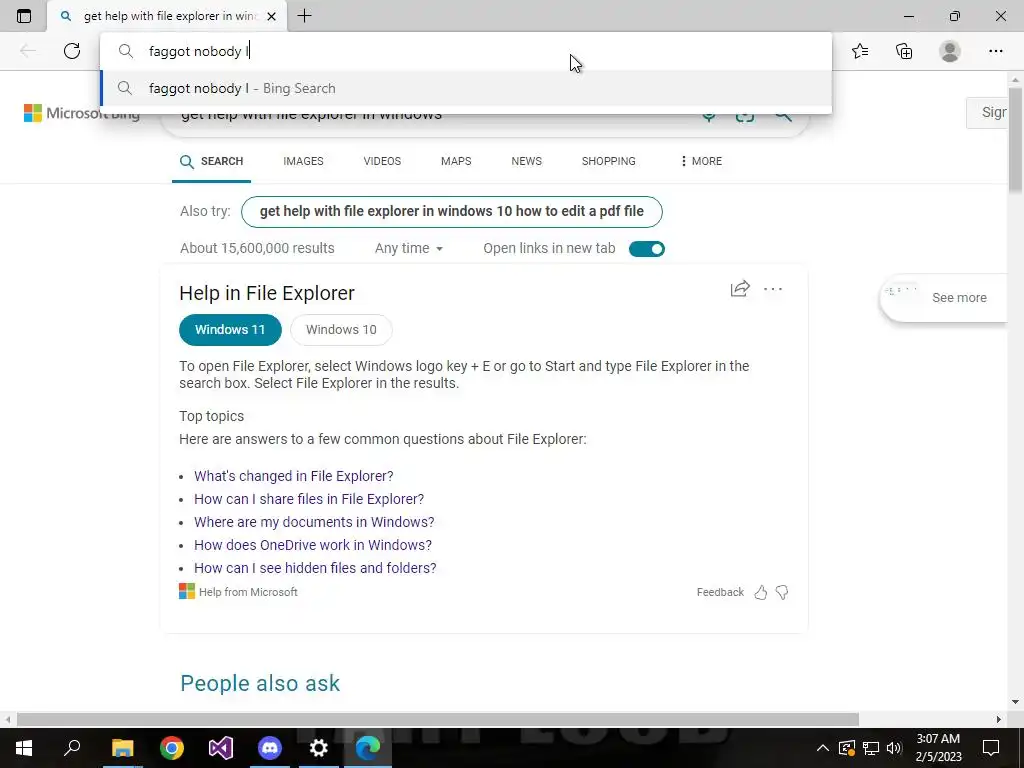Image resolution: width=1024 pixels, height=768 pixels.
Task: Click the Microsoft Bing logo
Action: (82, 113)
